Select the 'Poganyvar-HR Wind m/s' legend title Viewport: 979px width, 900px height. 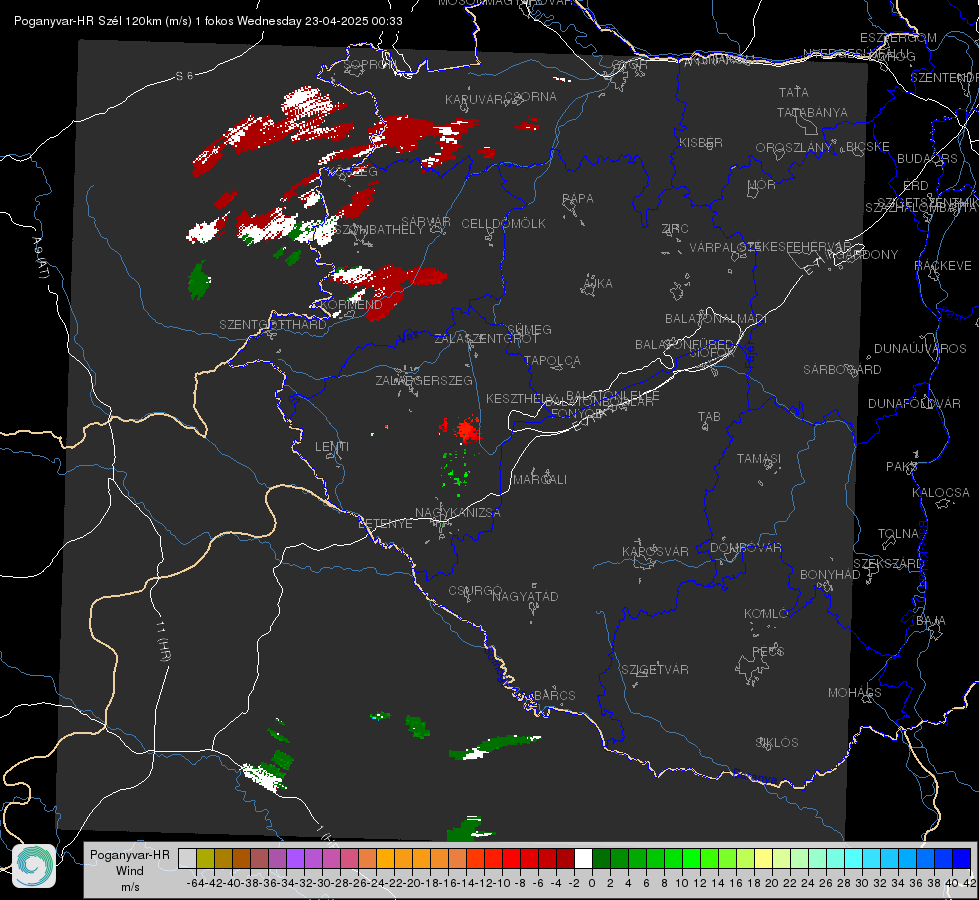(130, 871)
